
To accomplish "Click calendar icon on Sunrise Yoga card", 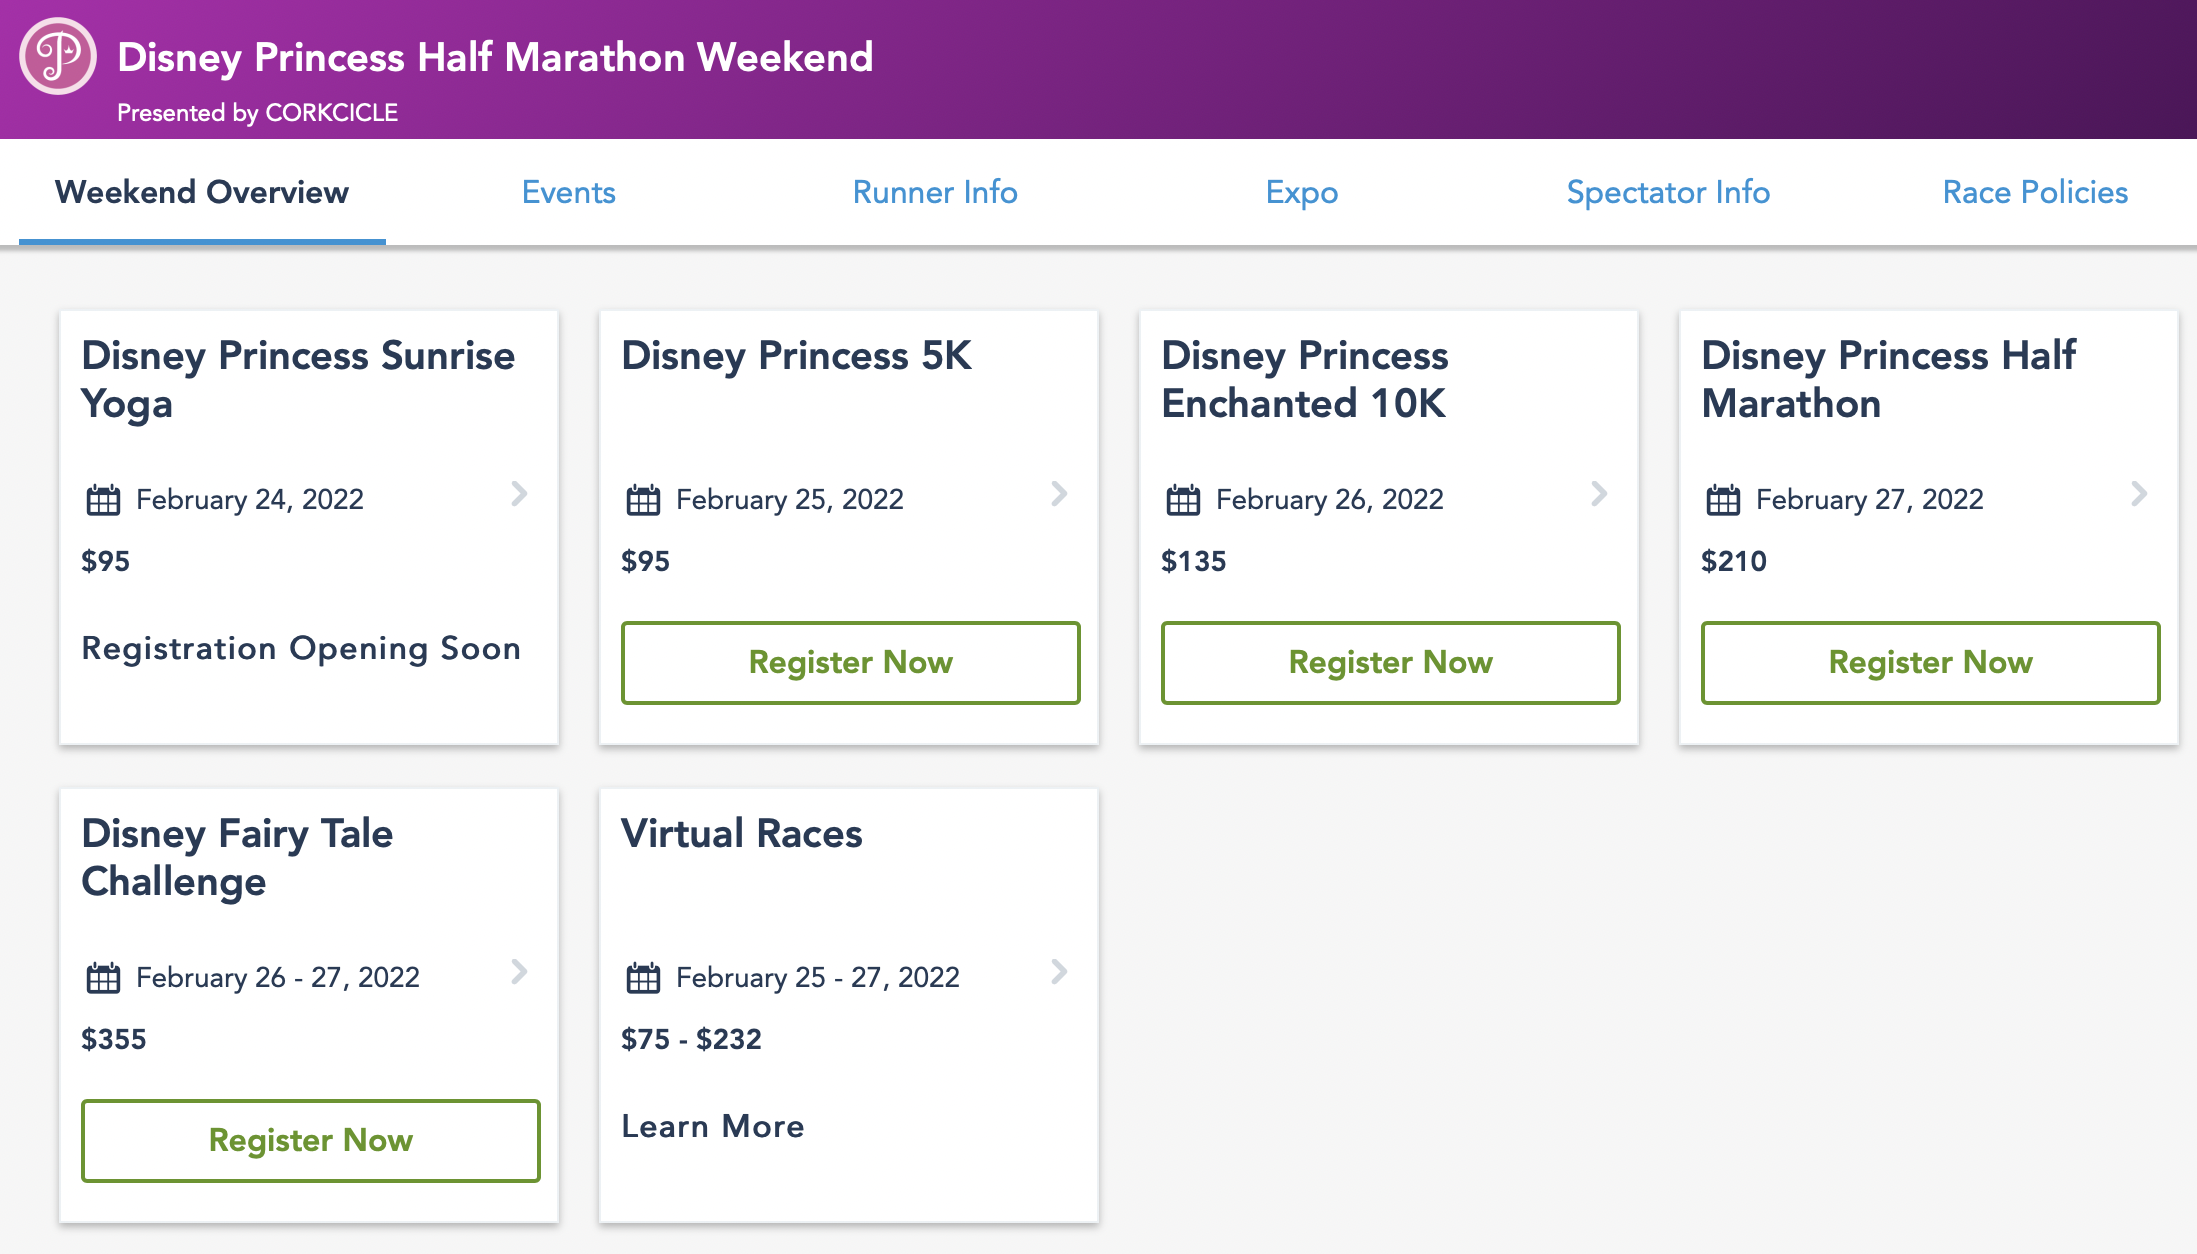I will (103, 499).
